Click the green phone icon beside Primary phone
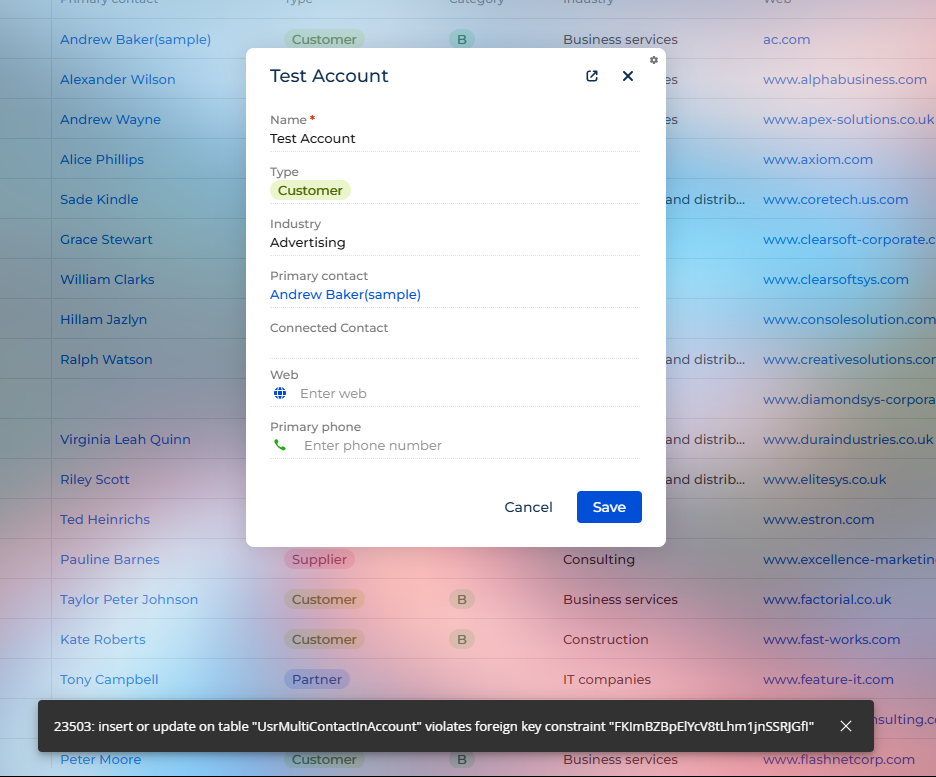 [279, 445]
